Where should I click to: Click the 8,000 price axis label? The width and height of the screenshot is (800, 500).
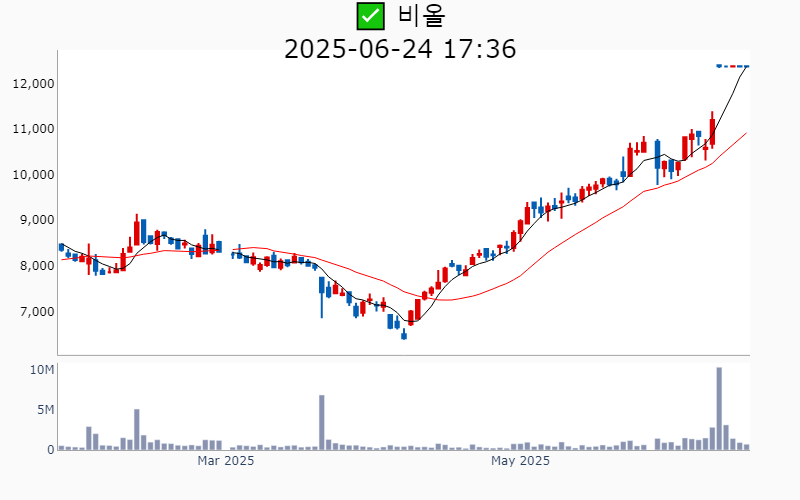pyautogui.click(x=37, y=266)
